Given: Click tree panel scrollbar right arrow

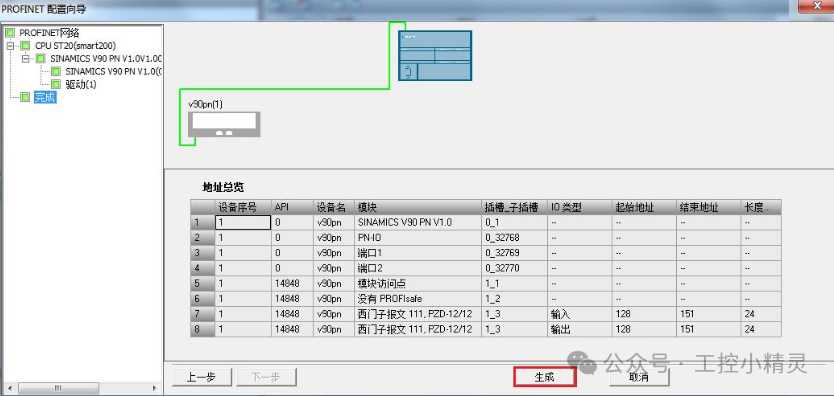Looking at the screenshot, I should click(156, 389).
